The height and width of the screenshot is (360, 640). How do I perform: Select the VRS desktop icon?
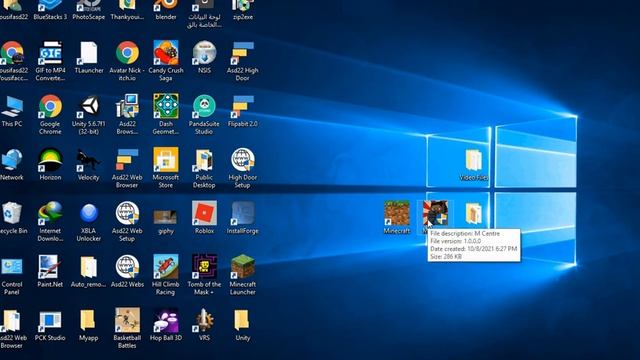(x=204, y=324)
